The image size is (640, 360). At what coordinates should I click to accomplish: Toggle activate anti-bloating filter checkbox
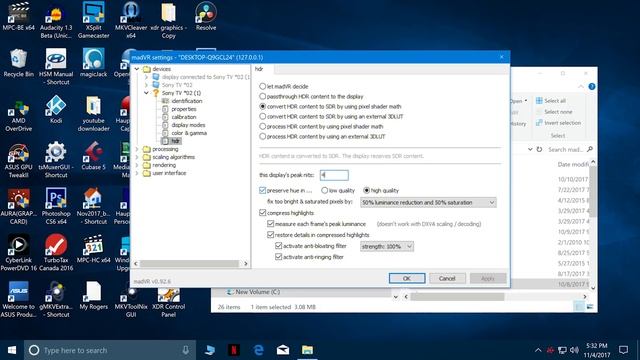pos(278,246)
